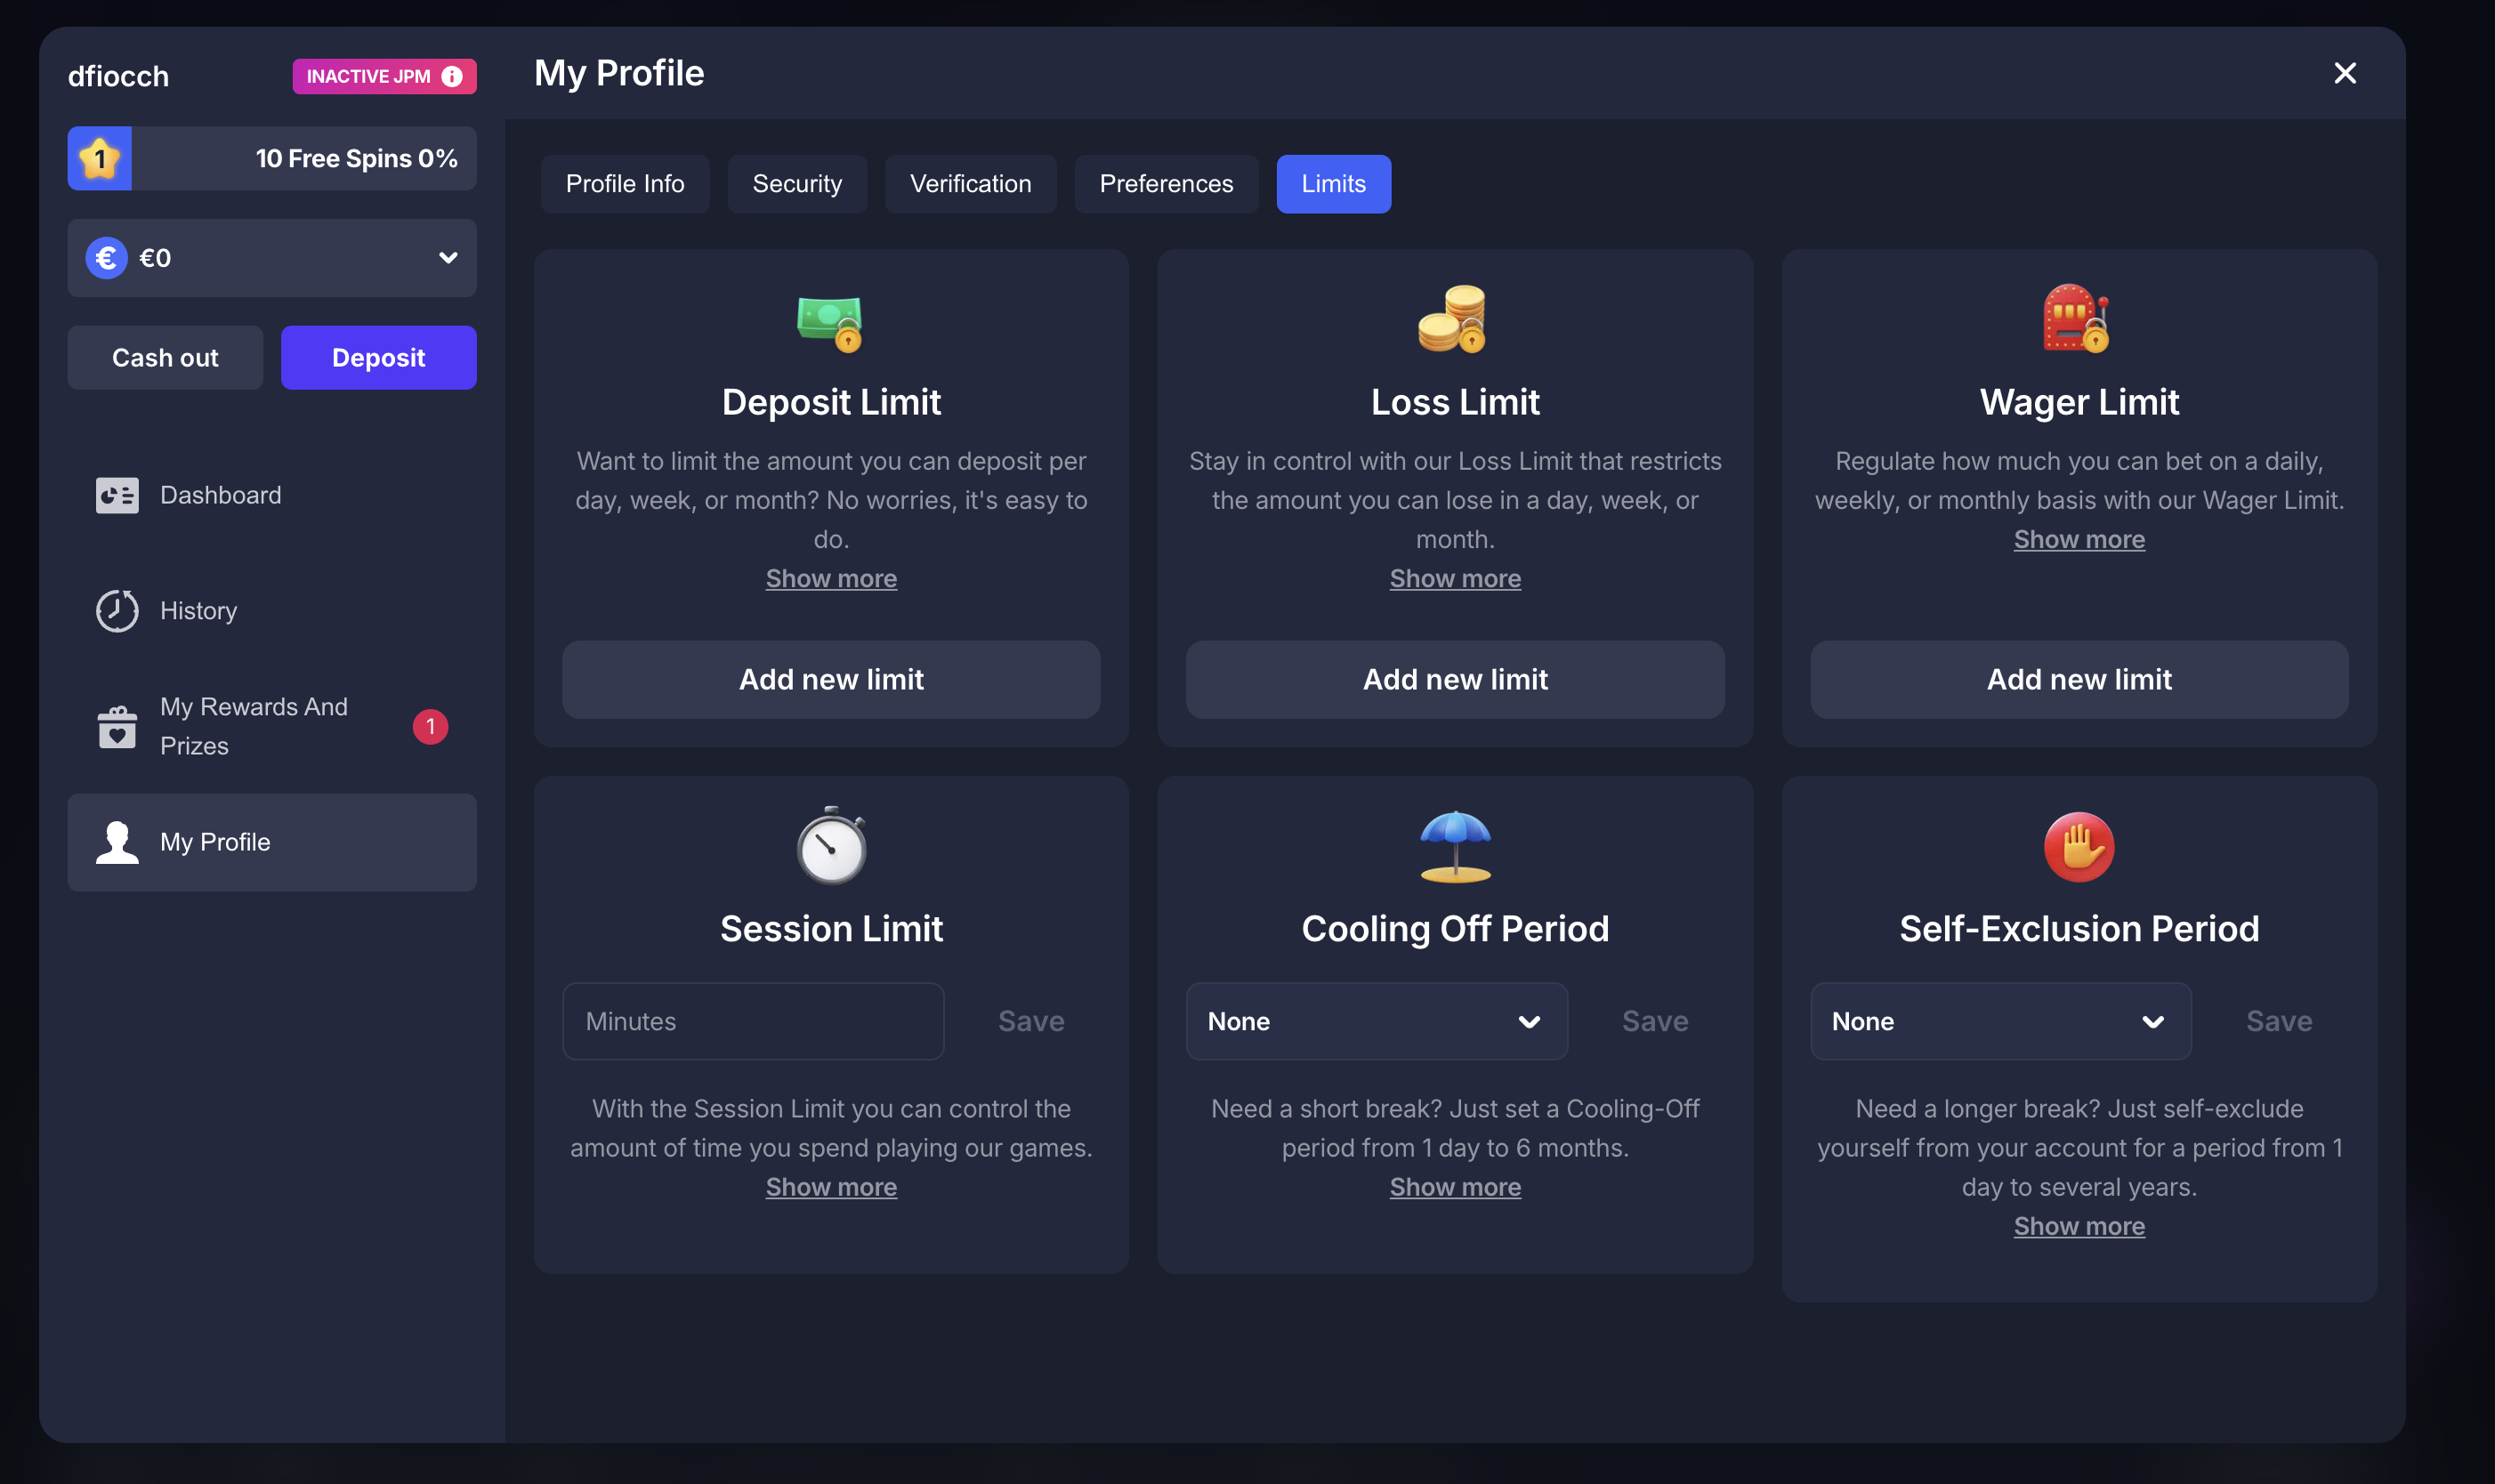Open the Self-Exclusion Period dropdown
Screen dimensions: 2495x1484
point(2000,1021)
